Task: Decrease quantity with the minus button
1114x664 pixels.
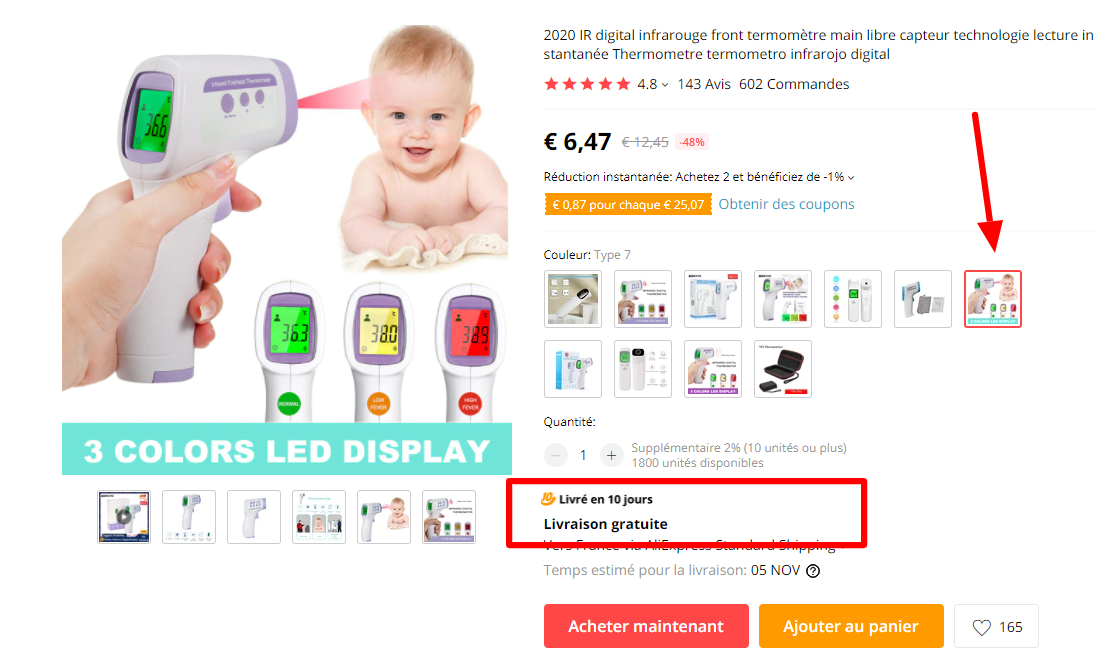Action: click(556, 455)
